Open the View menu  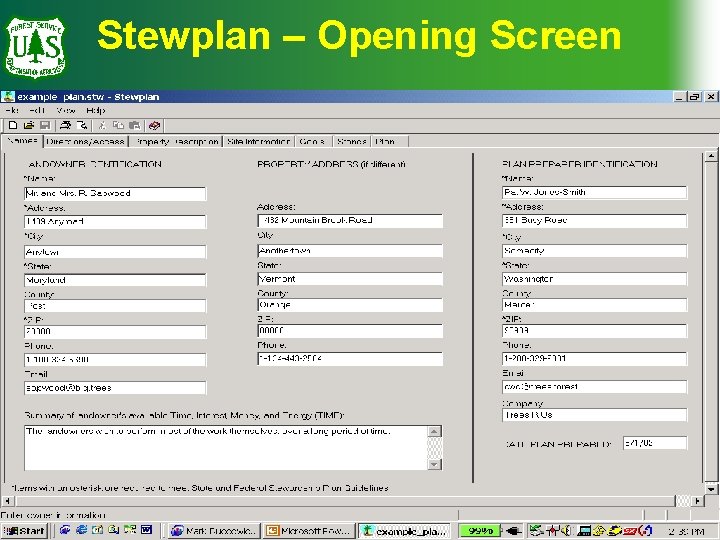click(66, 110)
